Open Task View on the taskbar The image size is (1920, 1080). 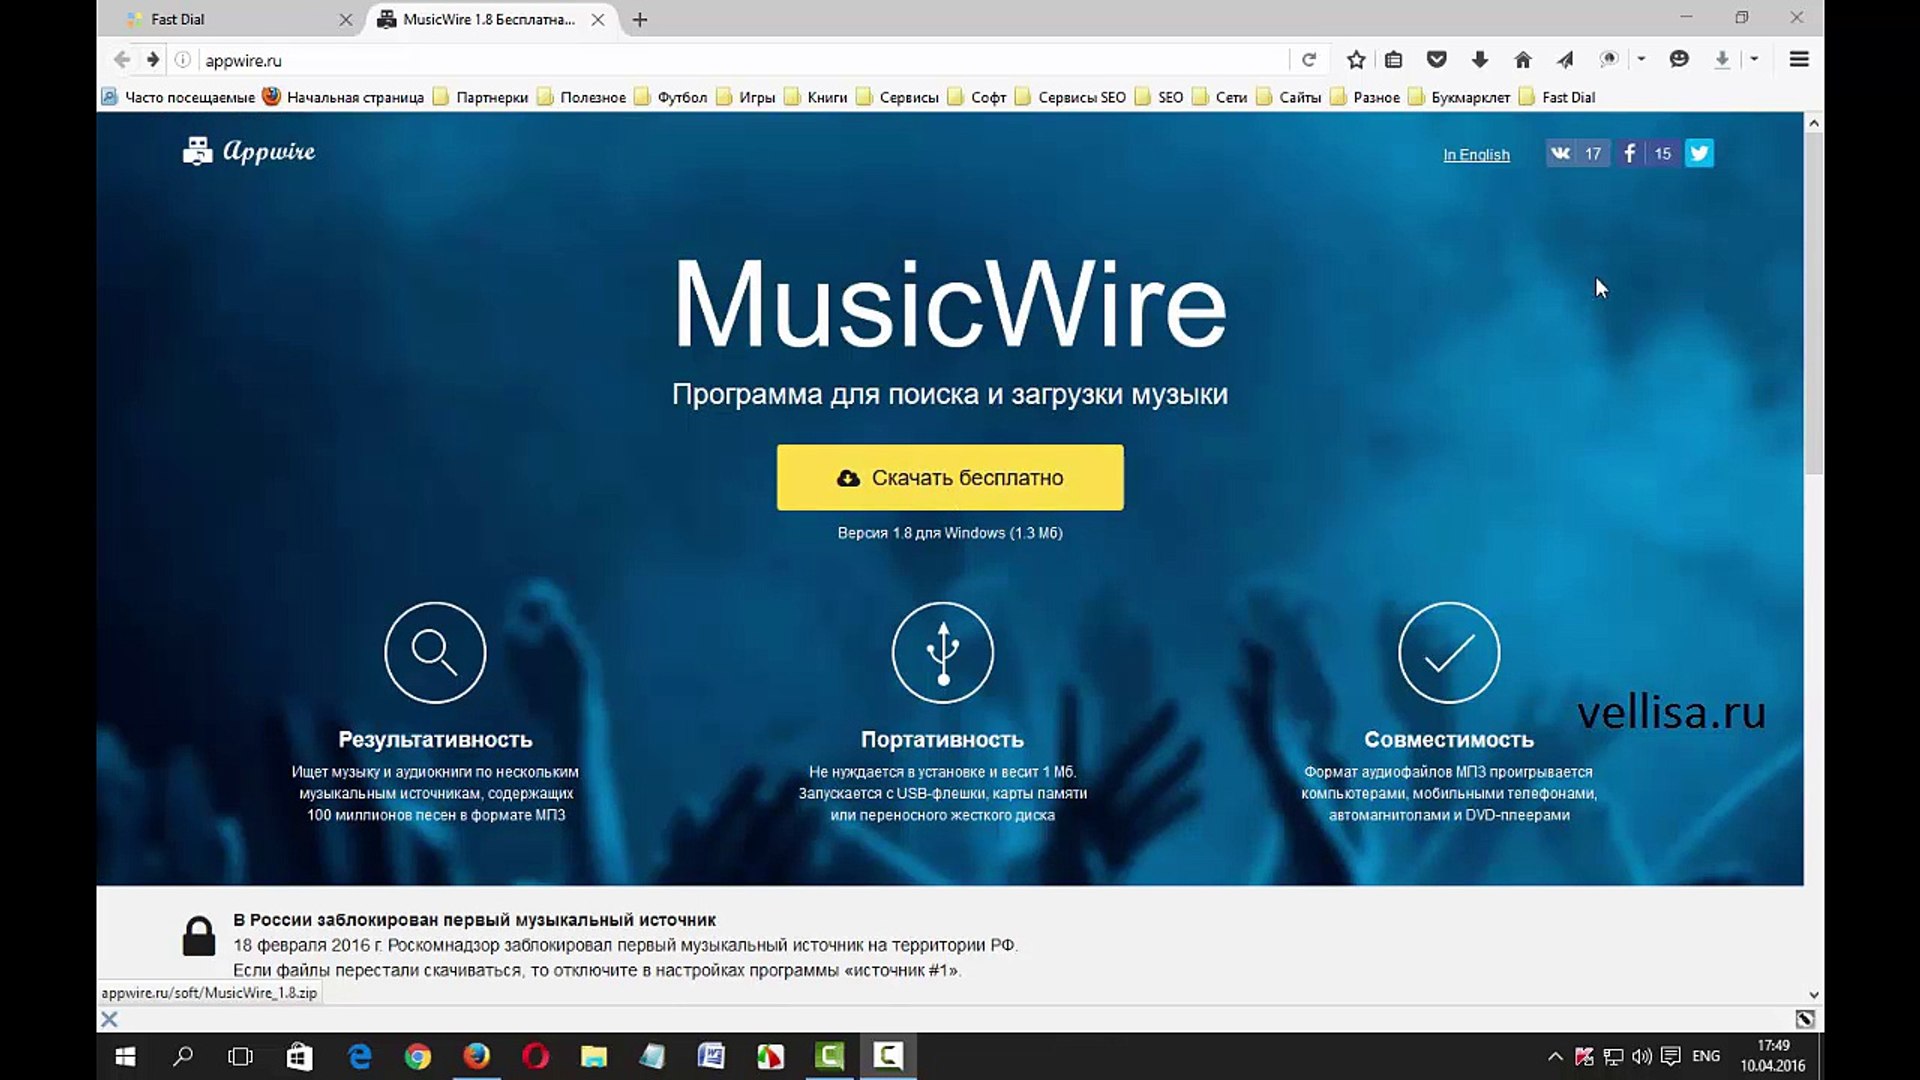pos(241,1056)
